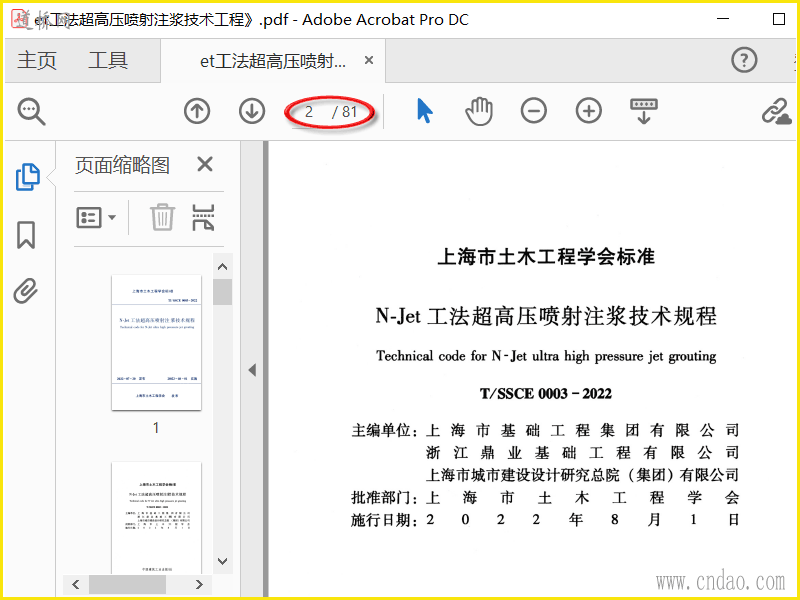Select the second page thumbnail
The width and height of the screenshot is (800, 600).
[x=157, y=517]
